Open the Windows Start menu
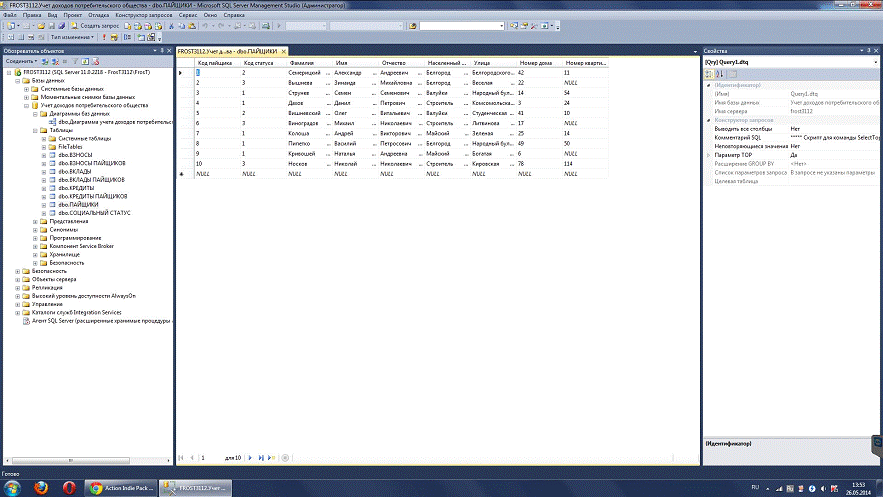Screen dimensions: 883x497 (12, 487)
